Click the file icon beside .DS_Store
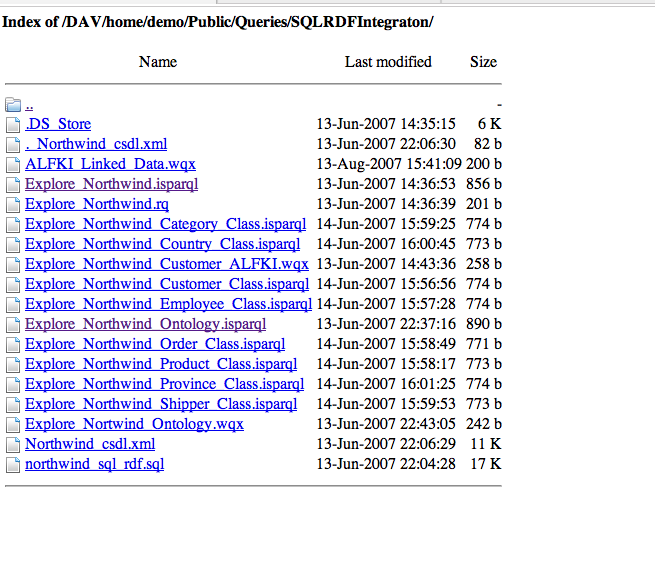655x561 pixels. pos(12,124)
